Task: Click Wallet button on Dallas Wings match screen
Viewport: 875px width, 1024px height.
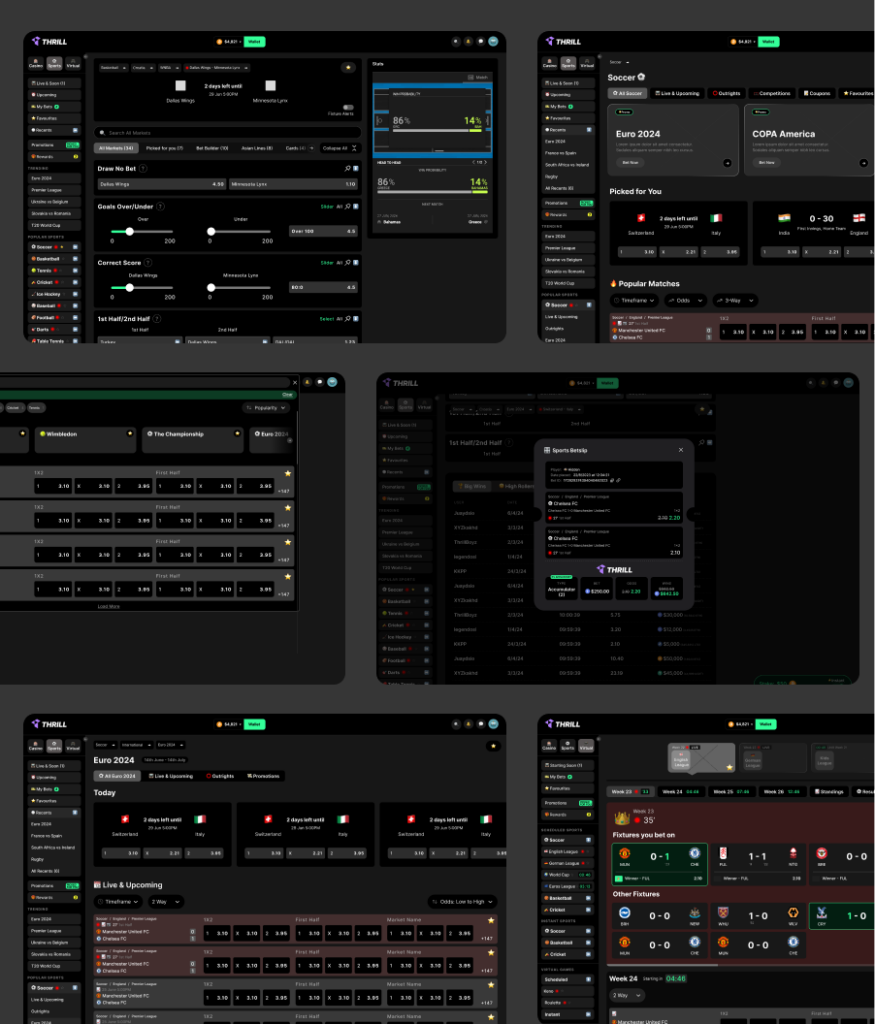Action: click(x=254, y=41)
